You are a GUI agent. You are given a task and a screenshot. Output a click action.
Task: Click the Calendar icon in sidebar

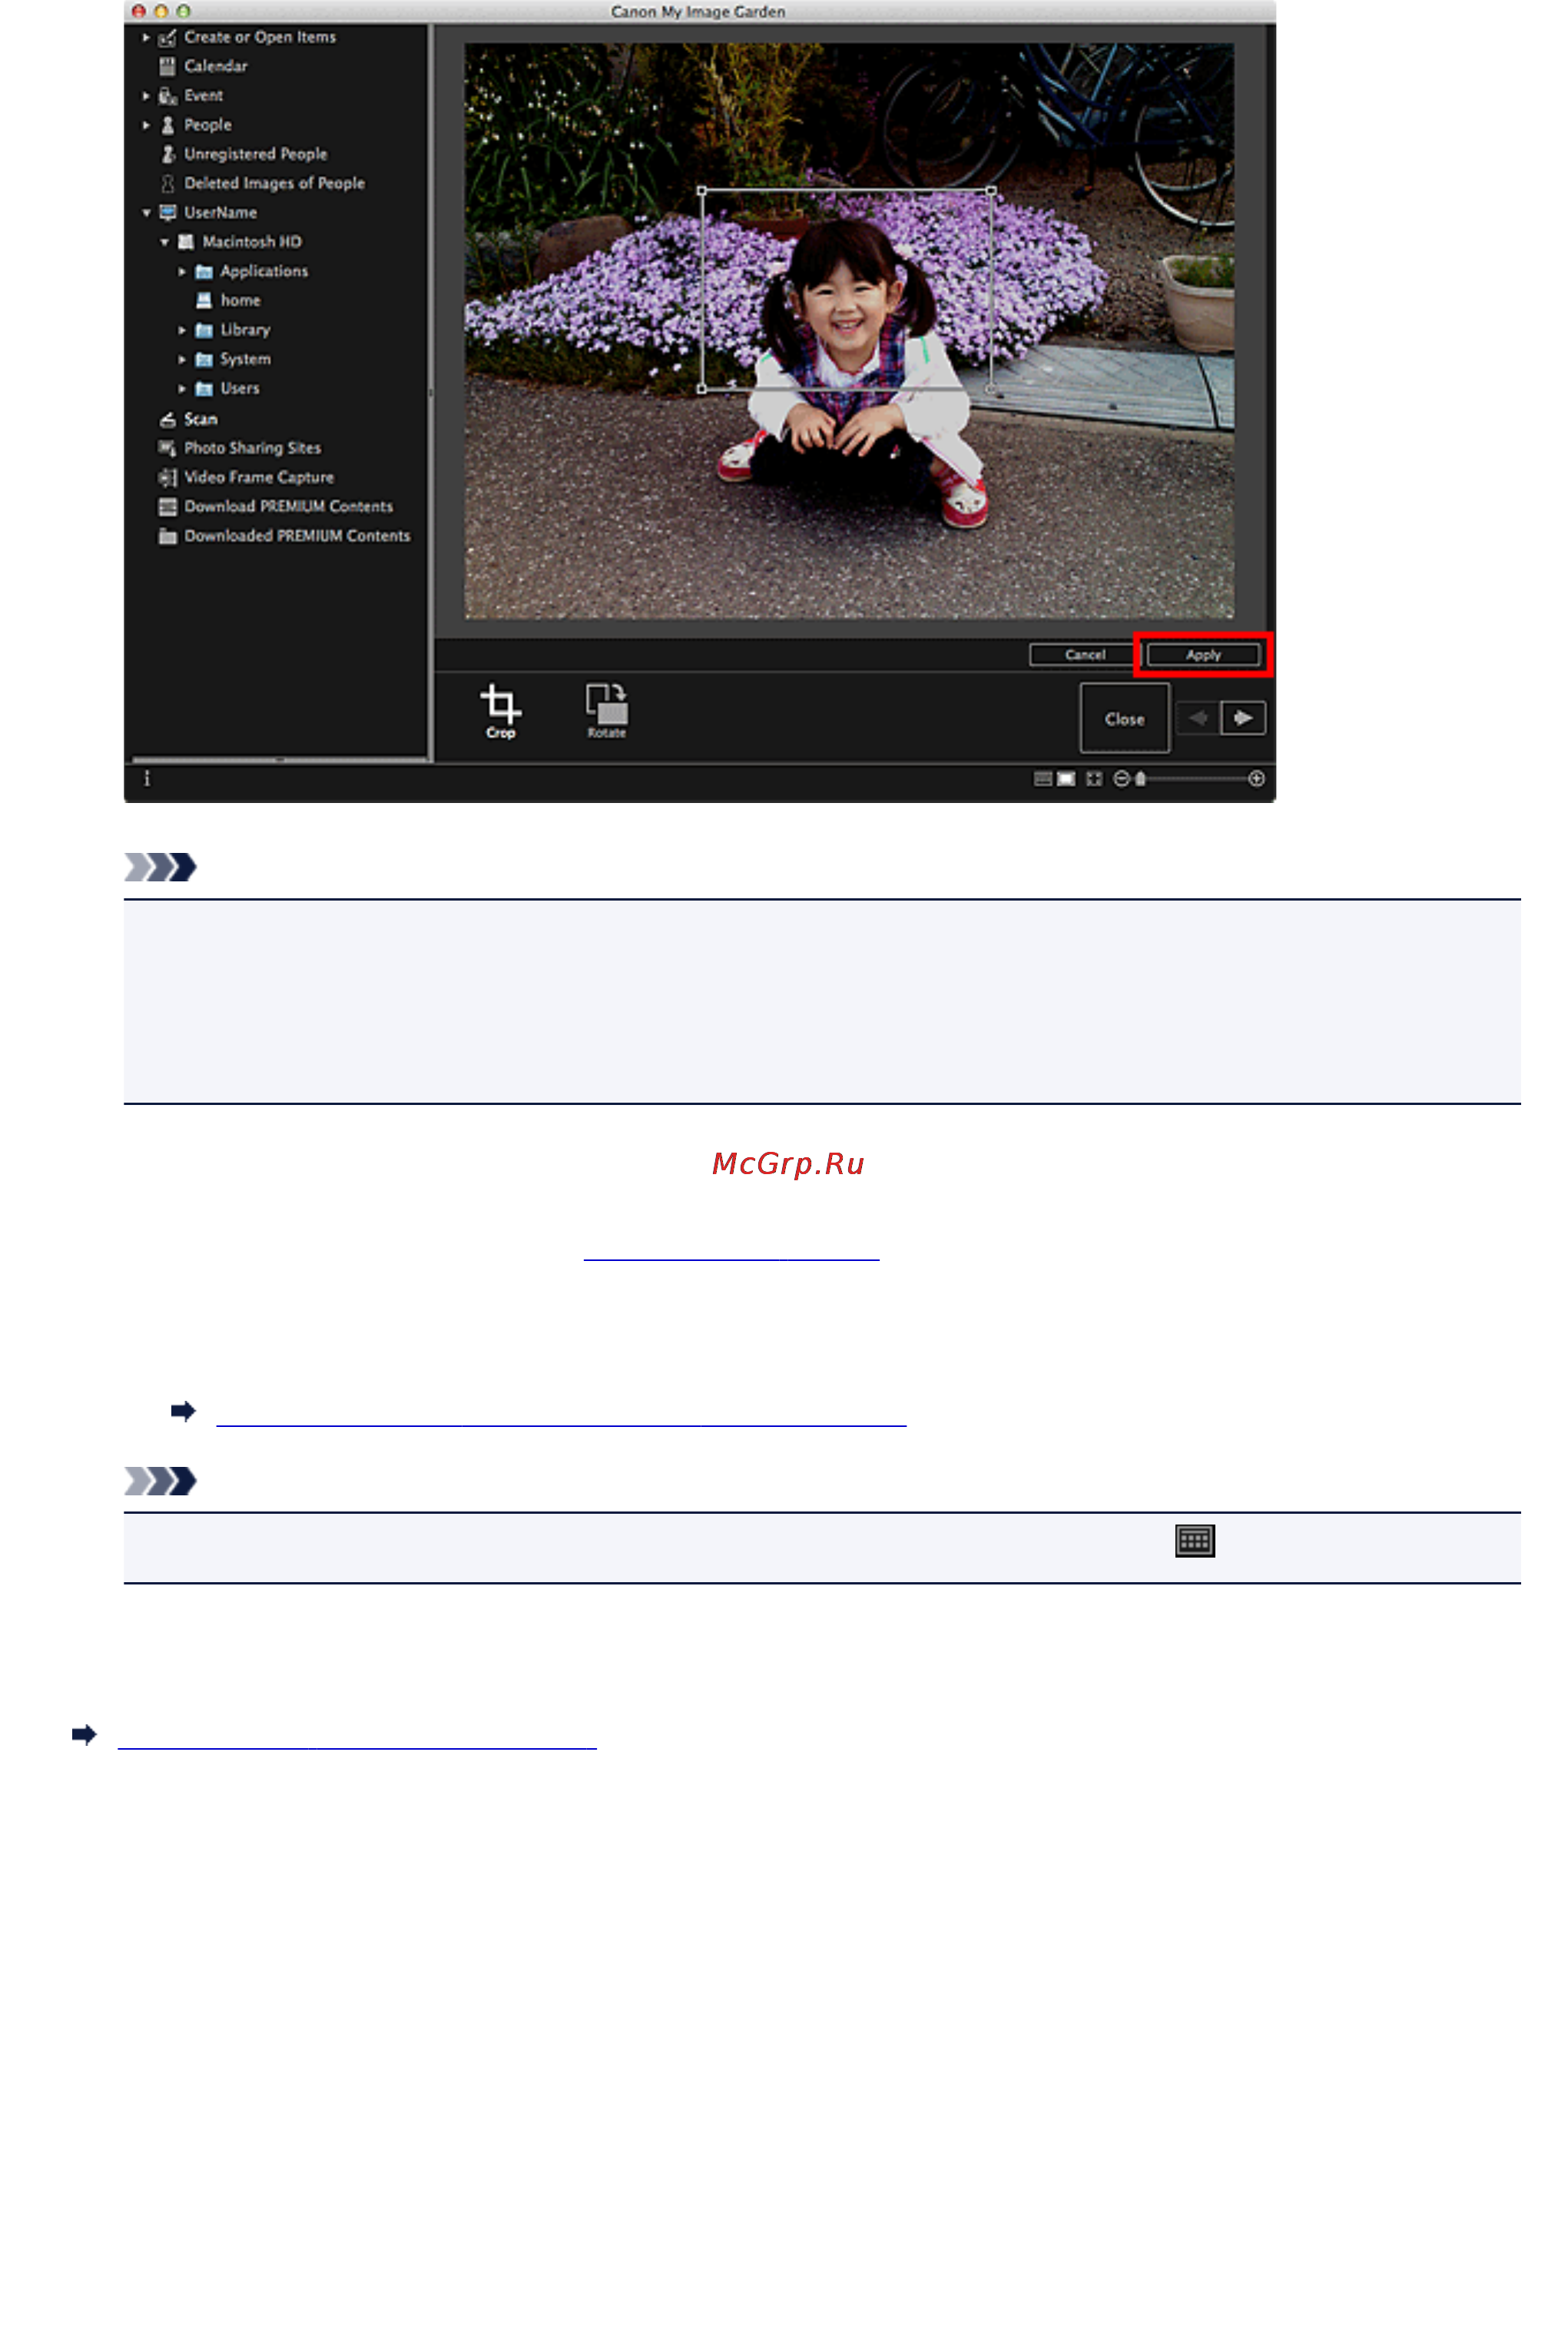[167, 66]
